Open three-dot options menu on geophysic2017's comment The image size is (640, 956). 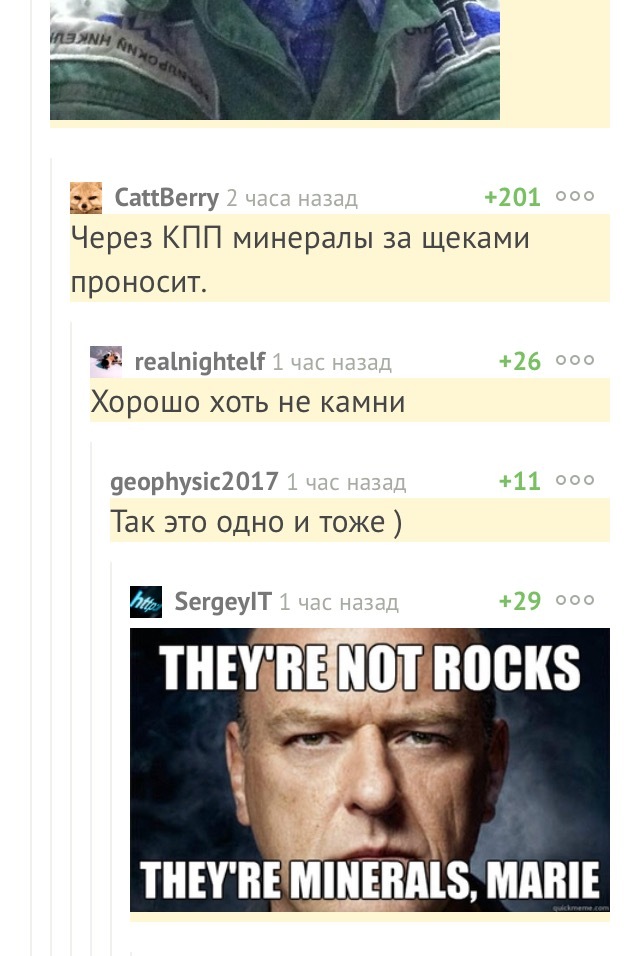pyautogui.click(x=575, y=480)
